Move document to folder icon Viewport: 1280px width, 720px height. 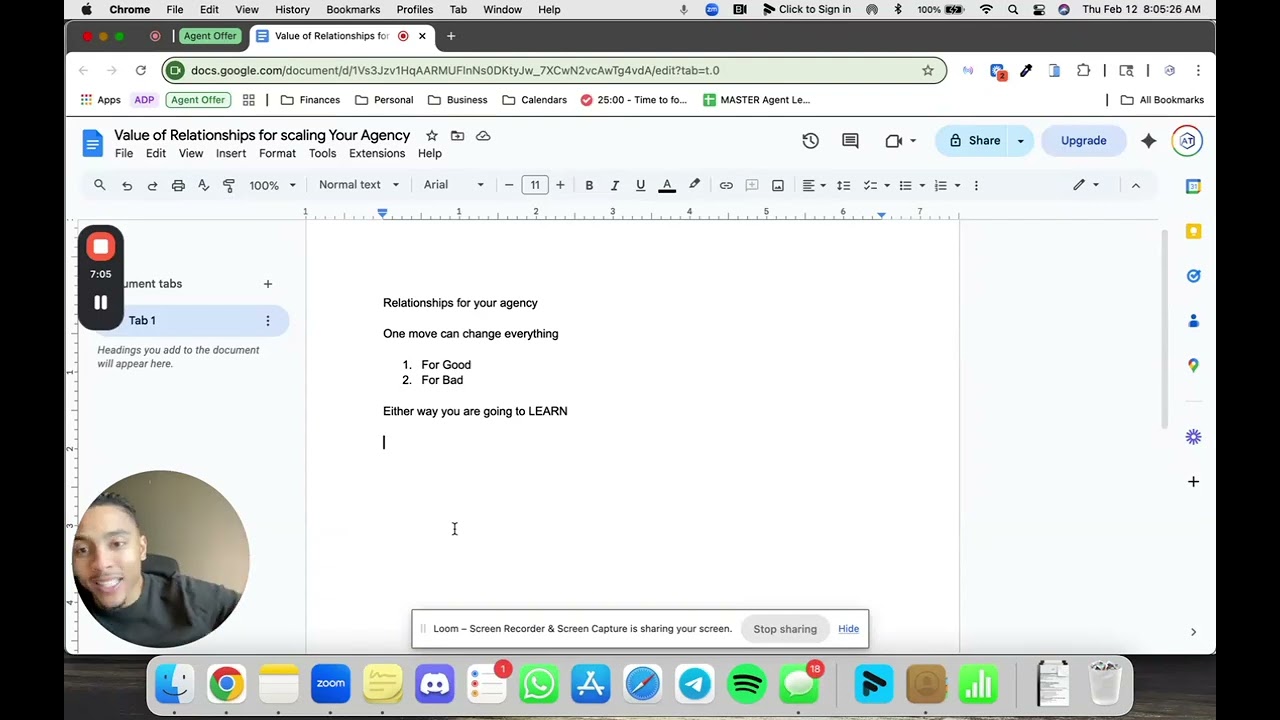(457, 135)
